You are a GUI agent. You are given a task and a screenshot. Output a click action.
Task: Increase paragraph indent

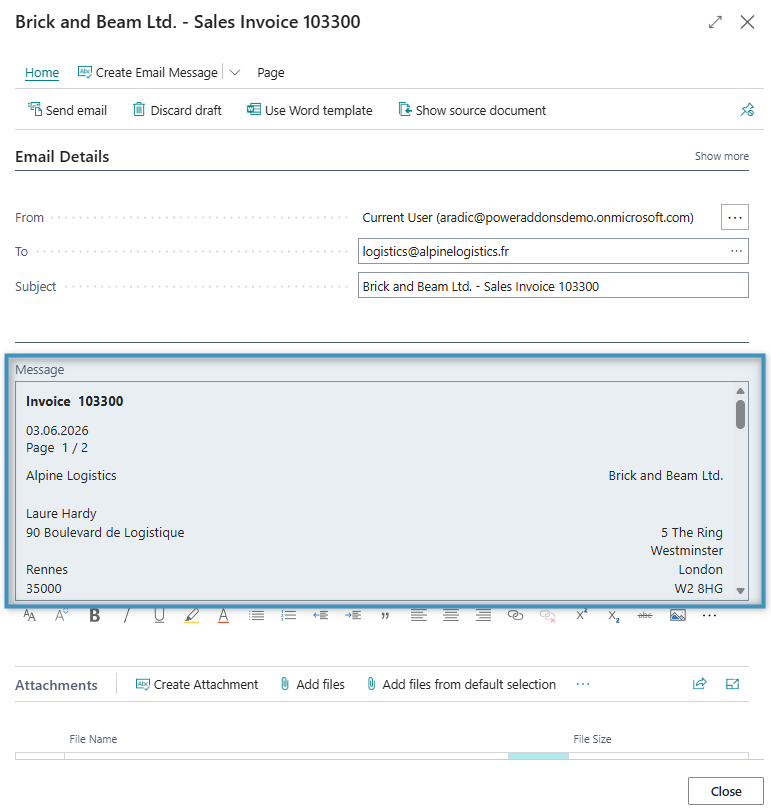[x=353, y=615]
